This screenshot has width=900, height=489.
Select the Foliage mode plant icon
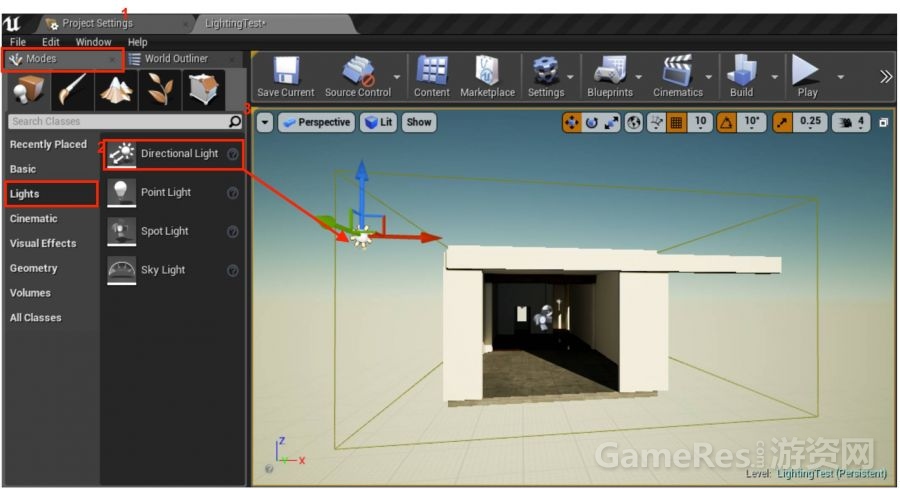160,90
